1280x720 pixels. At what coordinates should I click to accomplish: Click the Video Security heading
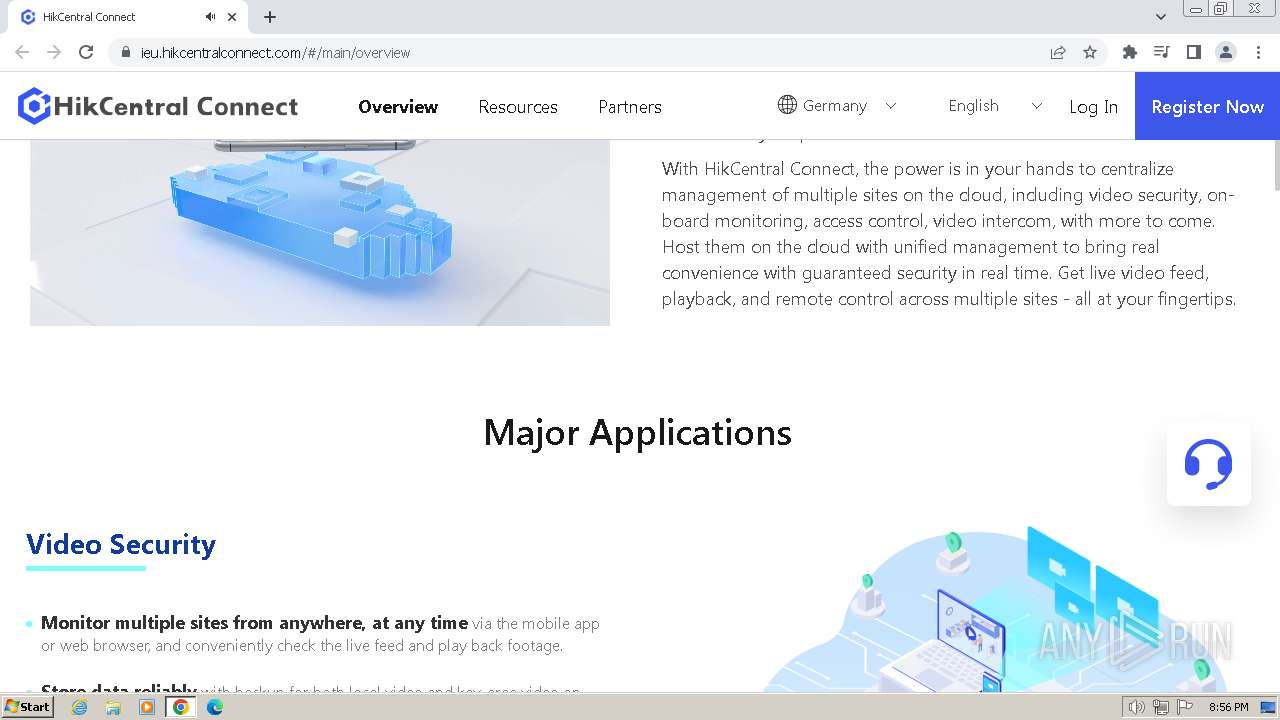coord(121,544)
